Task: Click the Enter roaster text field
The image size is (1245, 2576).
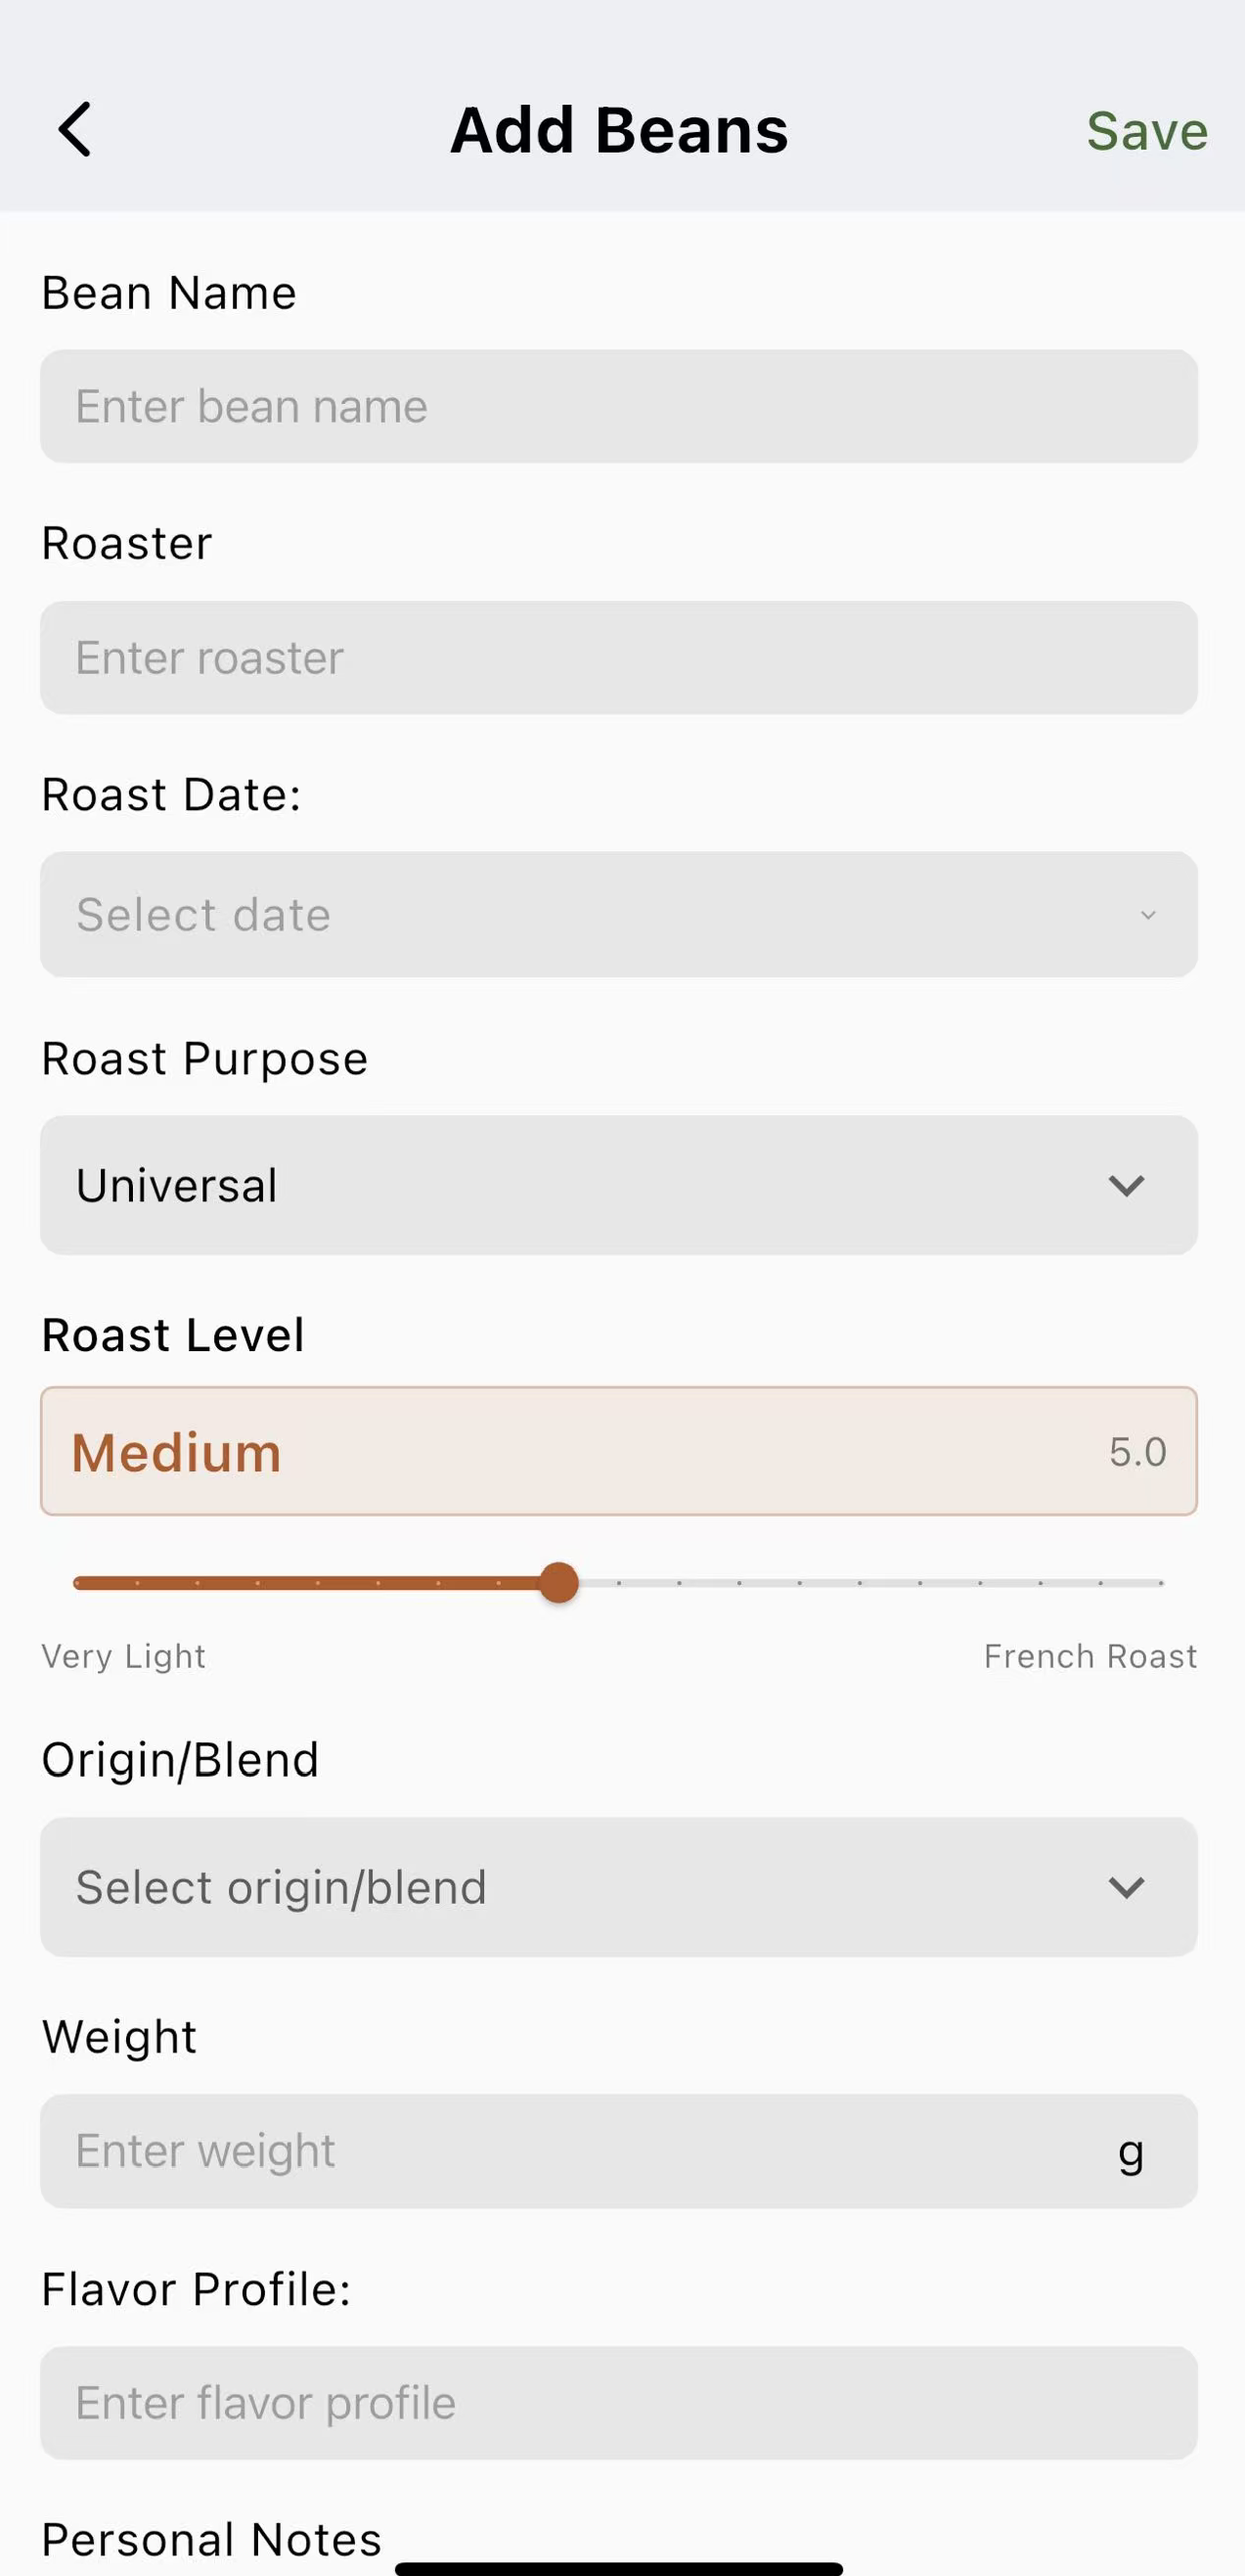Action: point(618,657)
